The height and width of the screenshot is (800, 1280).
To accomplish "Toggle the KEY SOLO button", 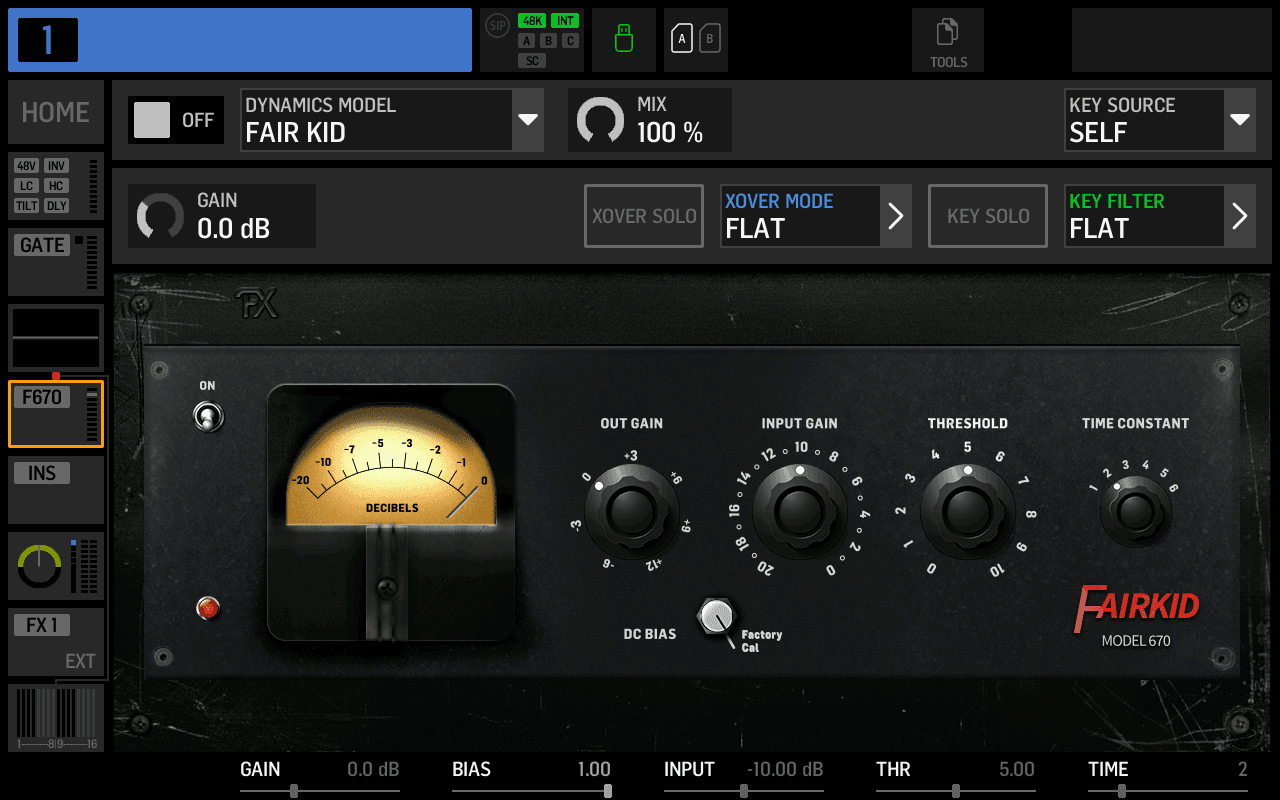I will pyautogui.click(x=988, y=216).
